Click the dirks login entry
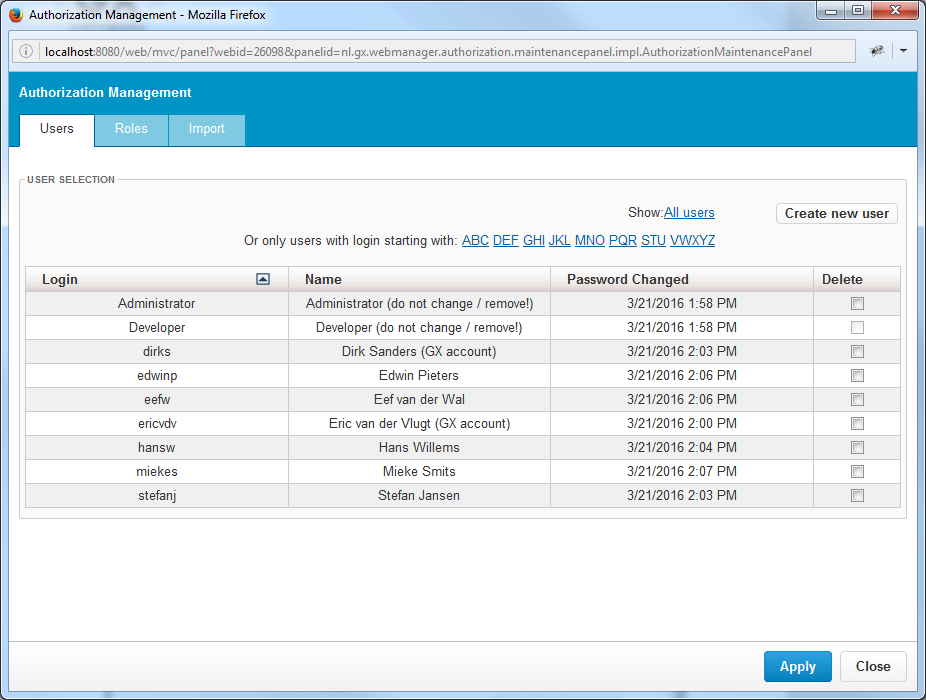The width and height of the screenshot is (926, 700). pyautogui.click(x=156, y=351)
